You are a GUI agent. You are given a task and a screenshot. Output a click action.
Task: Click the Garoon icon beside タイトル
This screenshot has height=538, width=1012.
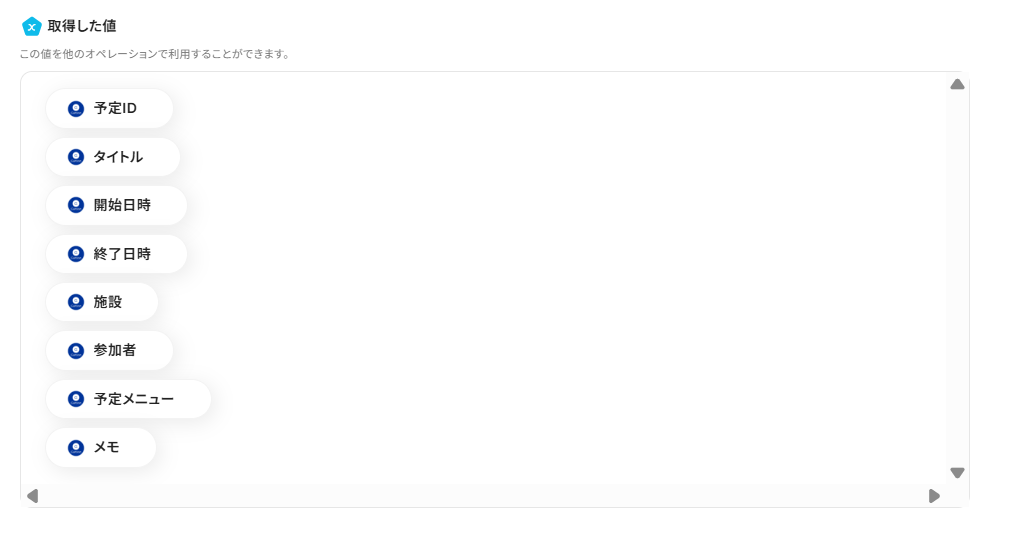pos(76,157)
